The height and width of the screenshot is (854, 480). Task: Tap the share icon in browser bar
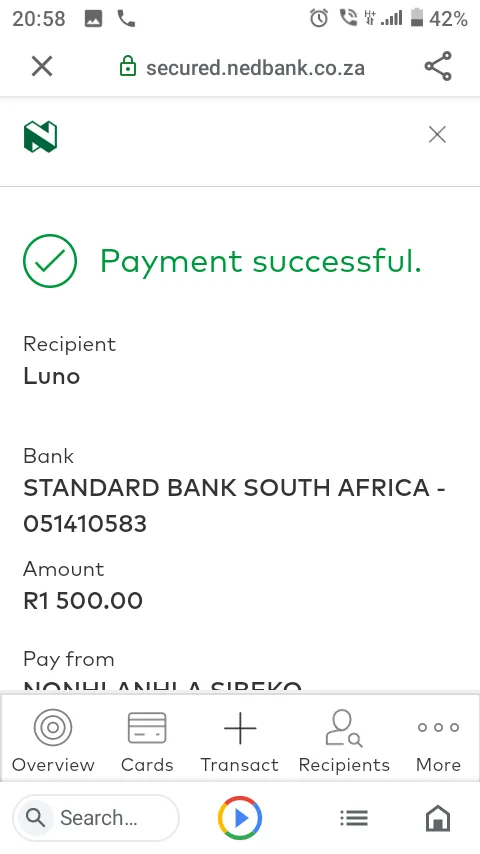coord(438,66)
